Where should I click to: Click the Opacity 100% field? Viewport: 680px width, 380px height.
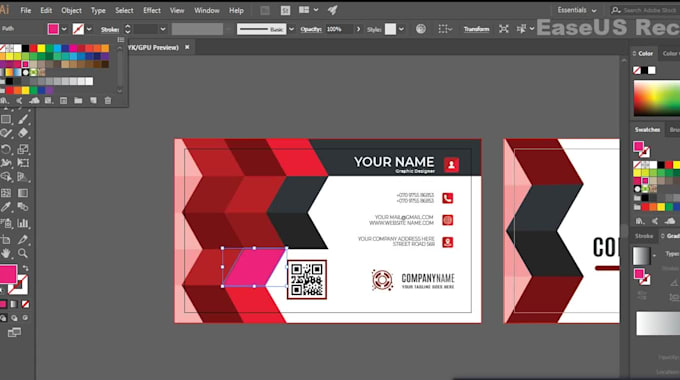339,29
